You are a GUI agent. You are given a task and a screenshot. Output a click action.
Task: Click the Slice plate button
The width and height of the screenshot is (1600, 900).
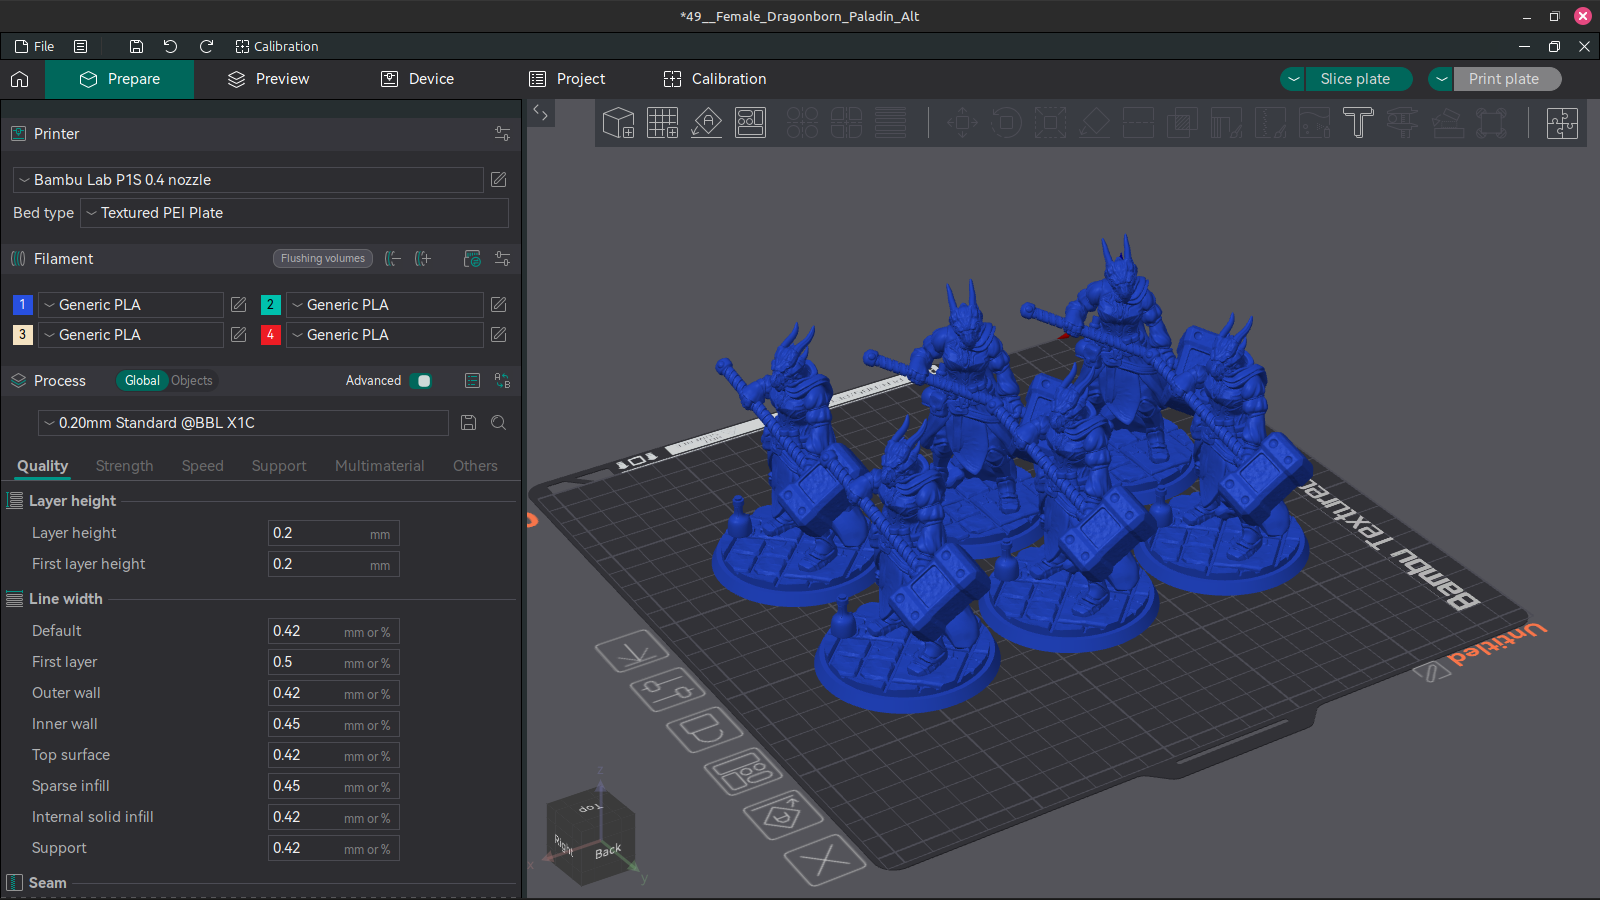click(1358, 79)
